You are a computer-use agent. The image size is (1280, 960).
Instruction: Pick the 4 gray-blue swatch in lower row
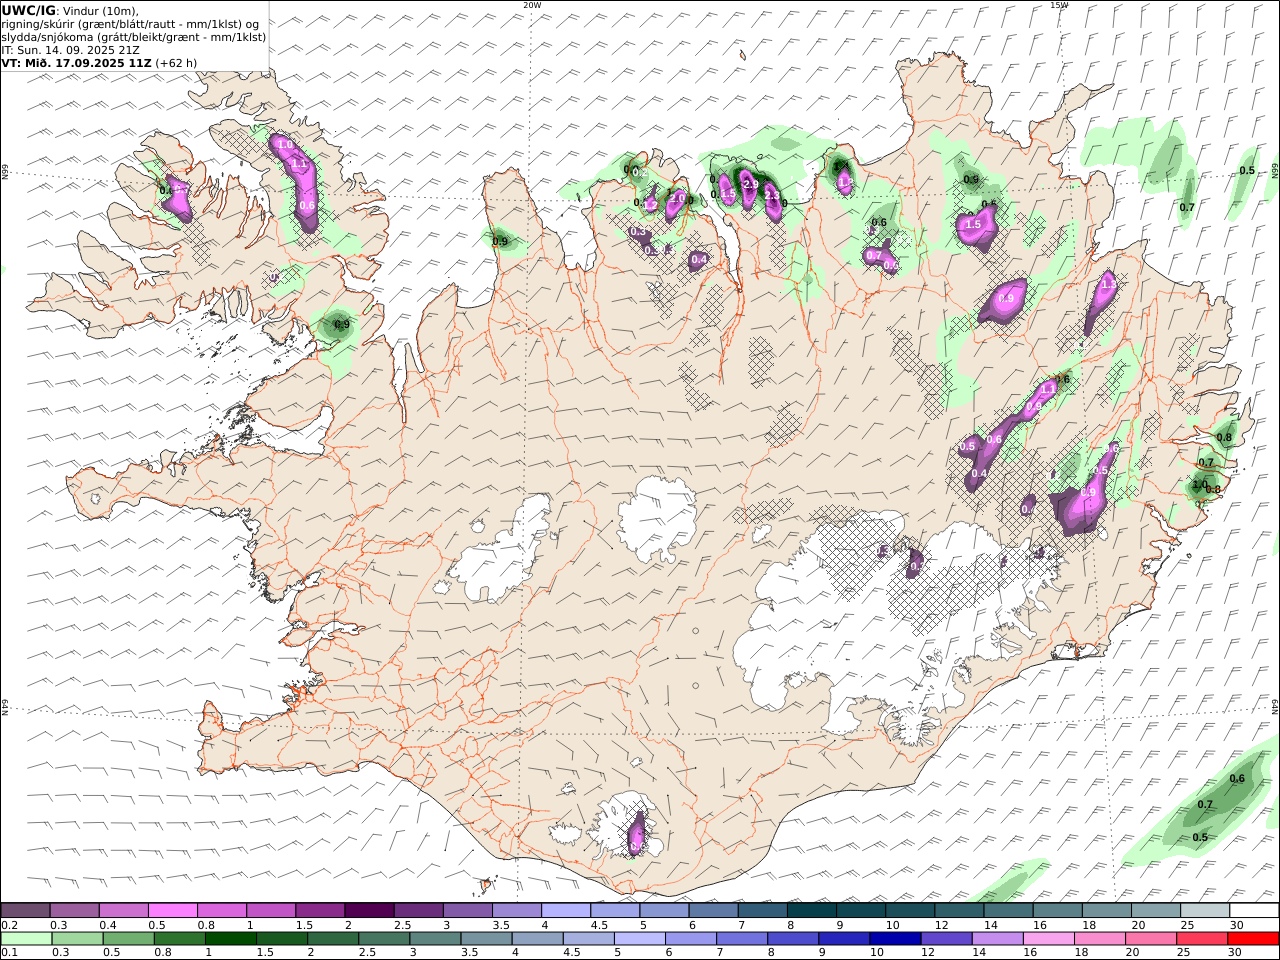pos(537,939)
